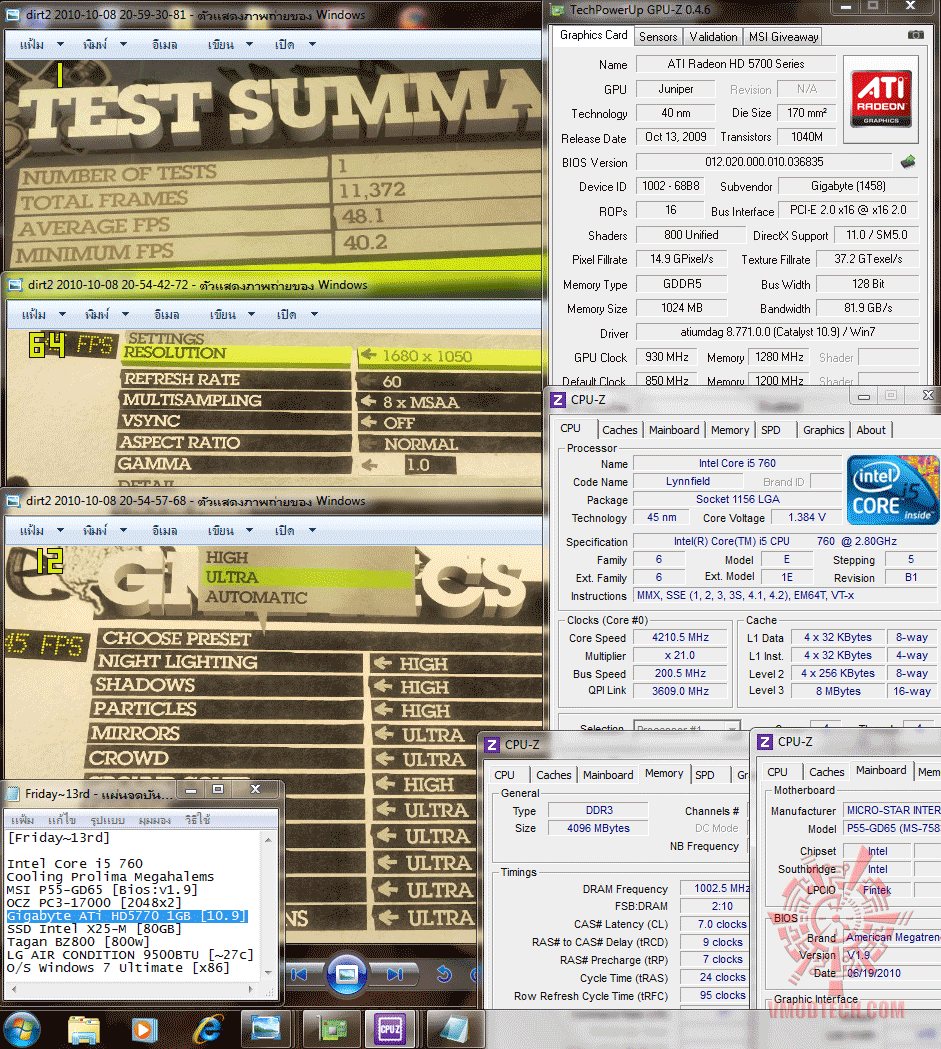Image resolution: width=941 pixels, height=1049 pixels.
Task: Open Windows Explorer from the taskbar
Action: point(84,1030)
